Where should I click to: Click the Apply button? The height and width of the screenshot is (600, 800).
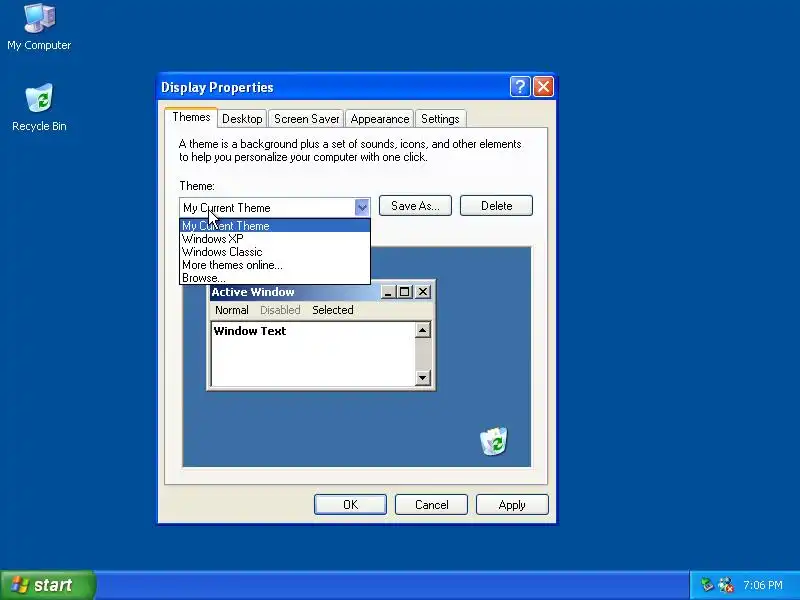coord(512,505)
